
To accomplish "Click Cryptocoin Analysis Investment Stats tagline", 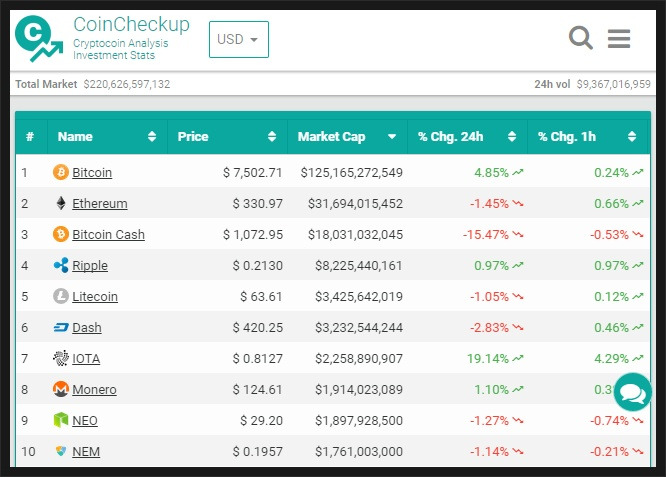I will (x=121, y=49).
